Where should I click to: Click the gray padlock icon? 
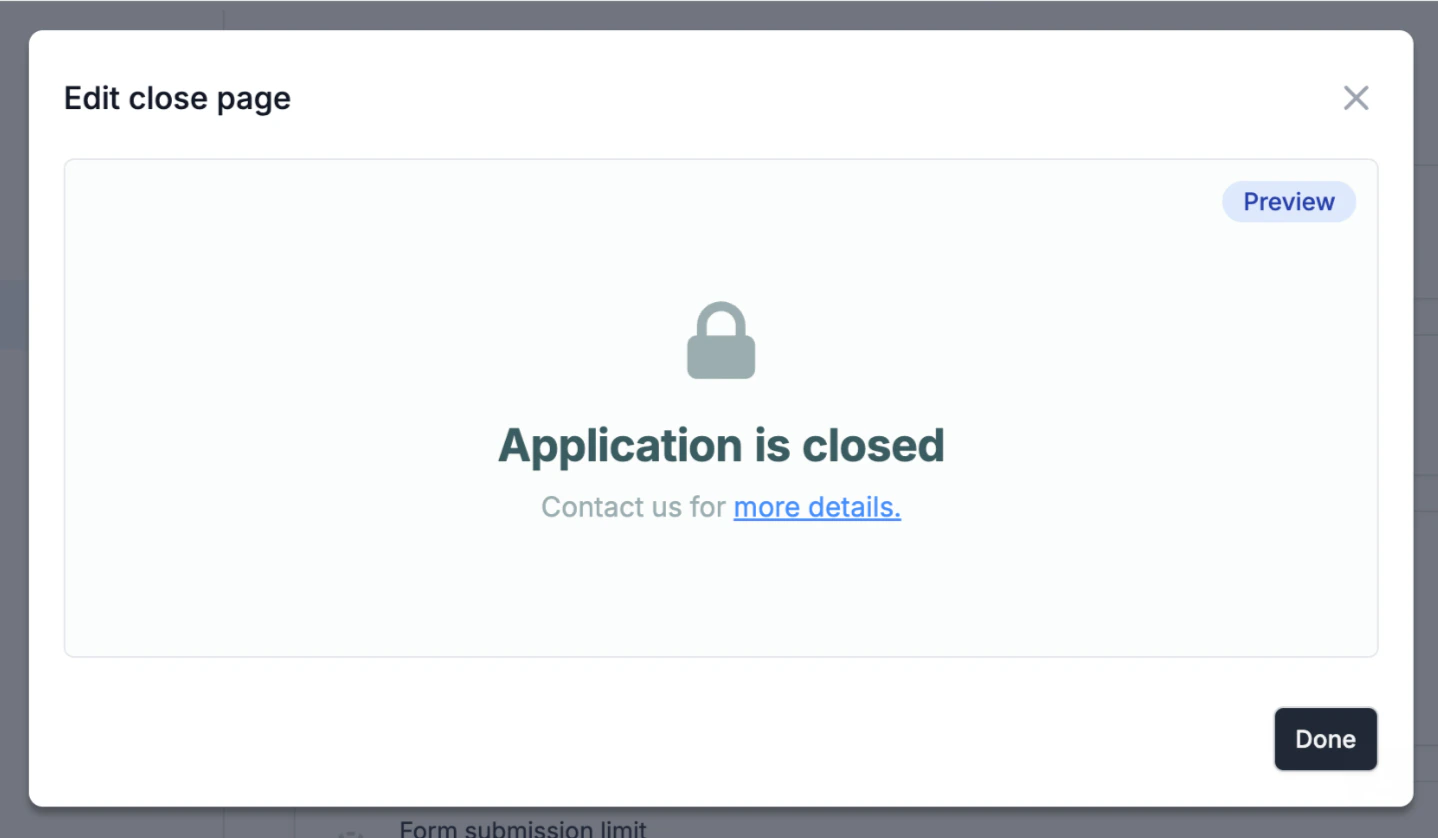coord(721,341)
